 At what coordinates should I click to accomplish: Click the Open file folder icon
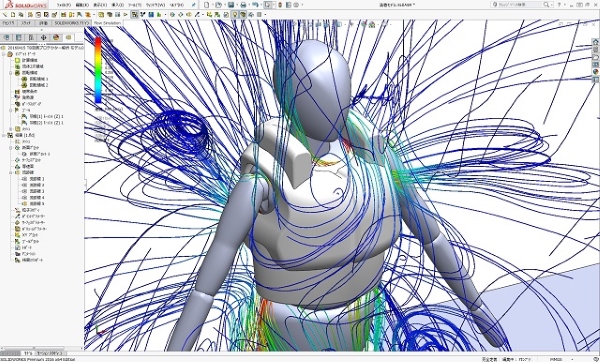(218, 5)
